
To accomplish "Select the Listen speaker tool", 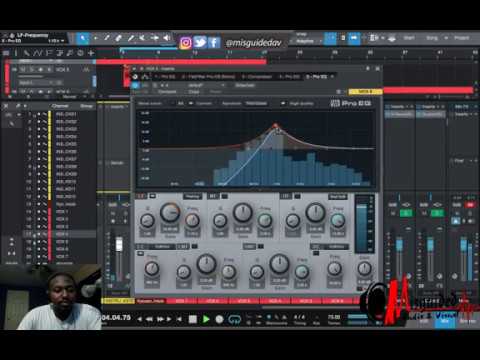I will click(x=167, y=38).
